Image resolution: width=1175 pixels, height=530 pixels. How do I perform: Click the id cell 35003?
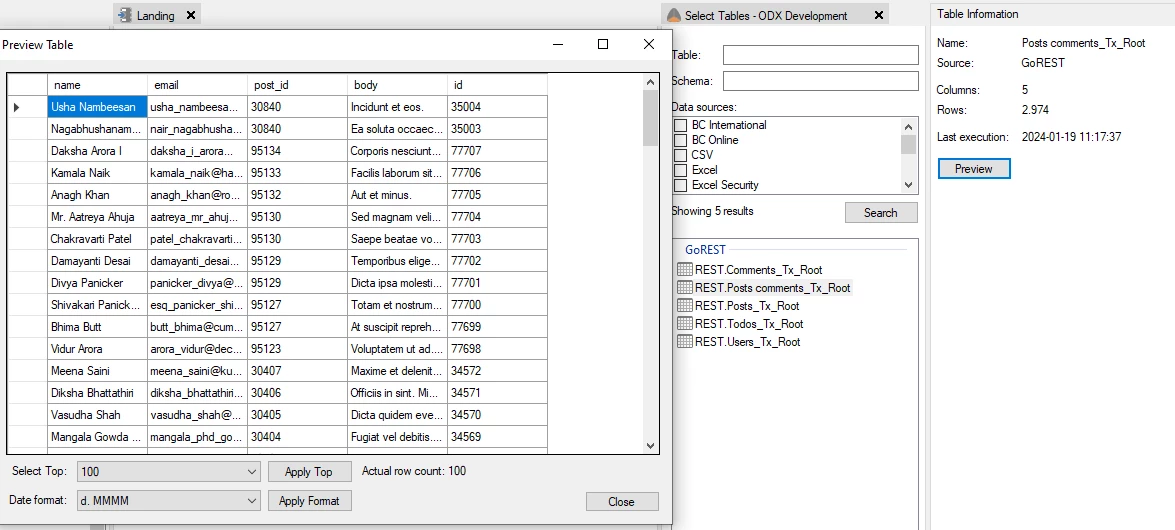coord(498,129)
